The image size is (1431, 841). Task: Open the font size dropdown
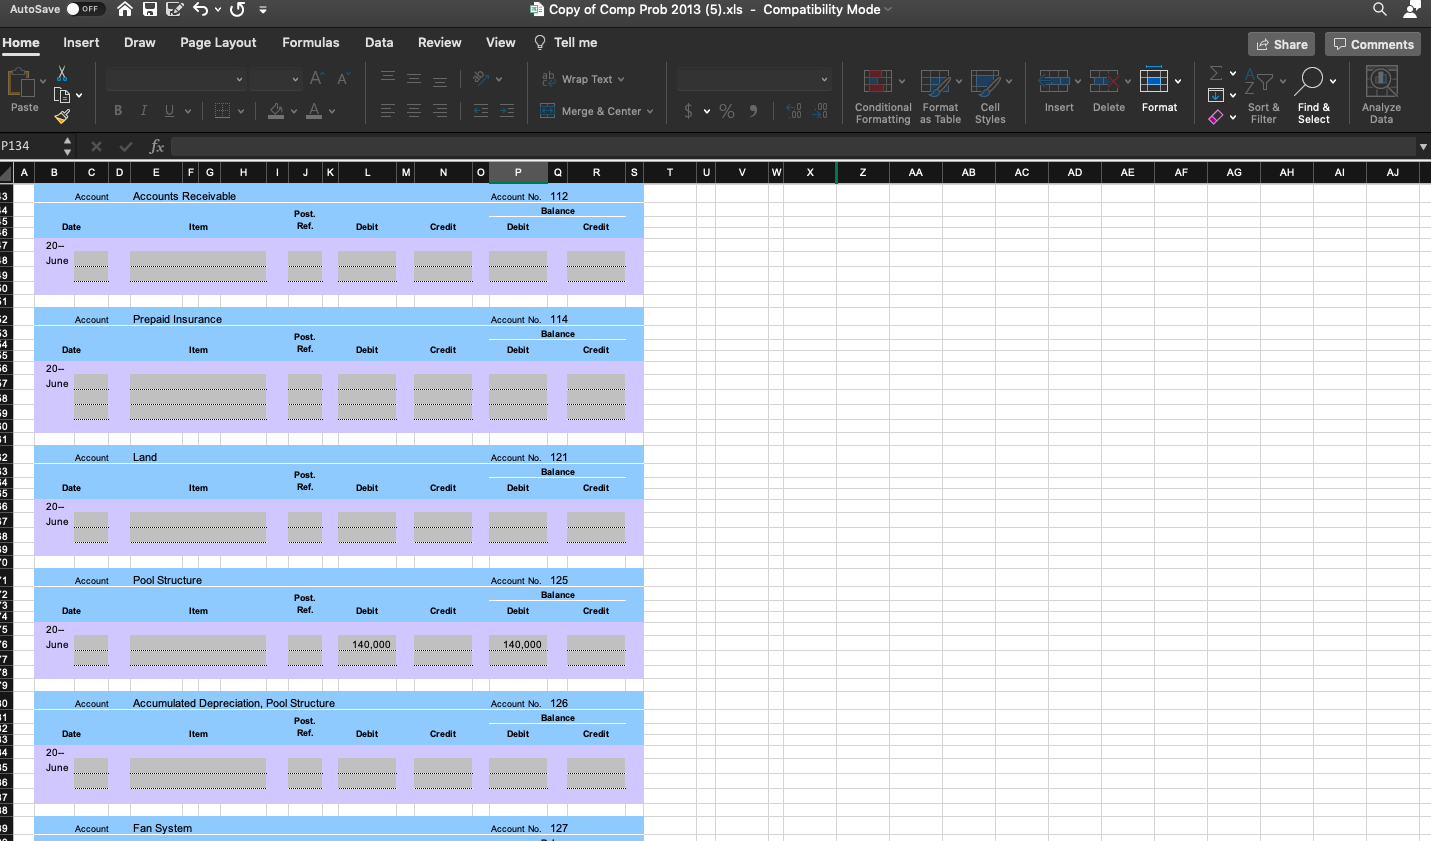[x=277, y=79]
